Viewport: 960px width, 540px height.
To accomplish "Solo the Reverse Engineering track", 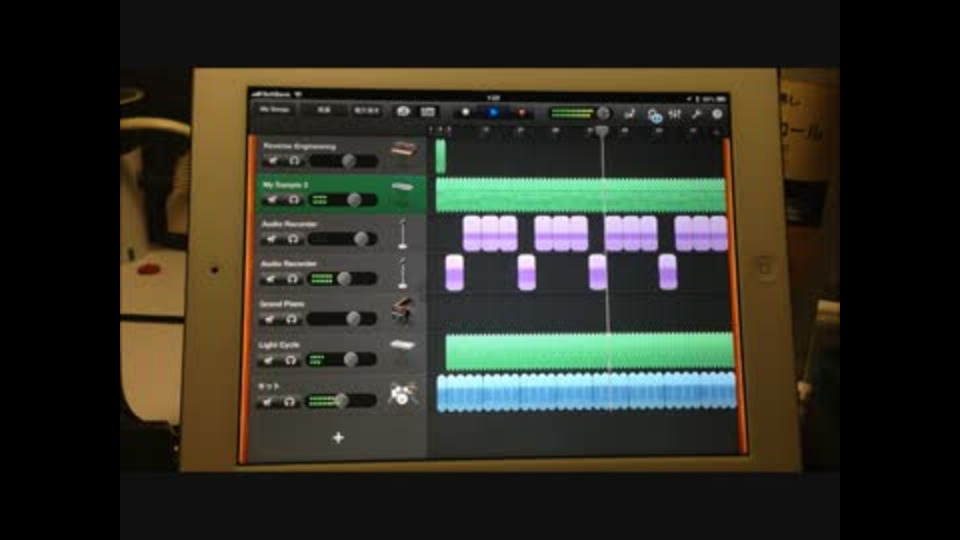I will pyautogui.click(x=294, y=161).
